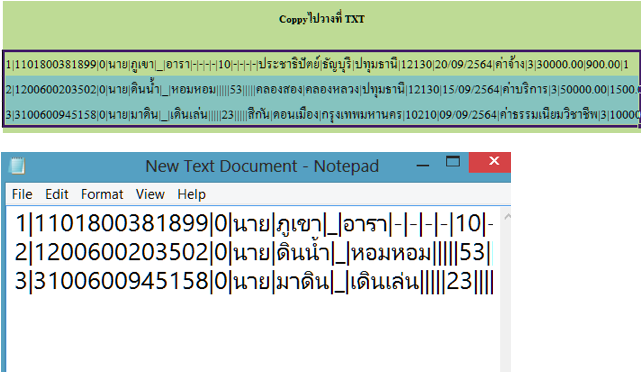Viewport: 641px width, 385px height.
Task: Open the Edit menu
Action: click(x=56, y=194)
